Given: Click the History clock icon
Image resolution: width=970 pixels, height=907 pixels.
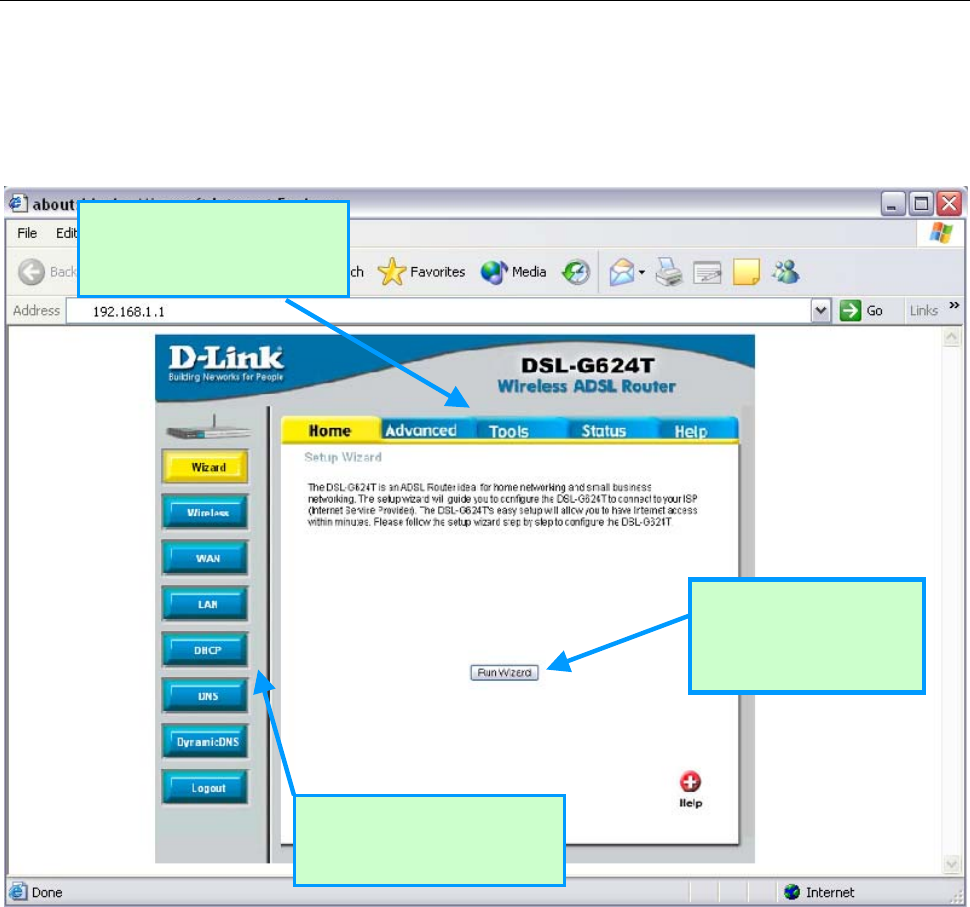Looking at the screenshot, I should (575, 272).
